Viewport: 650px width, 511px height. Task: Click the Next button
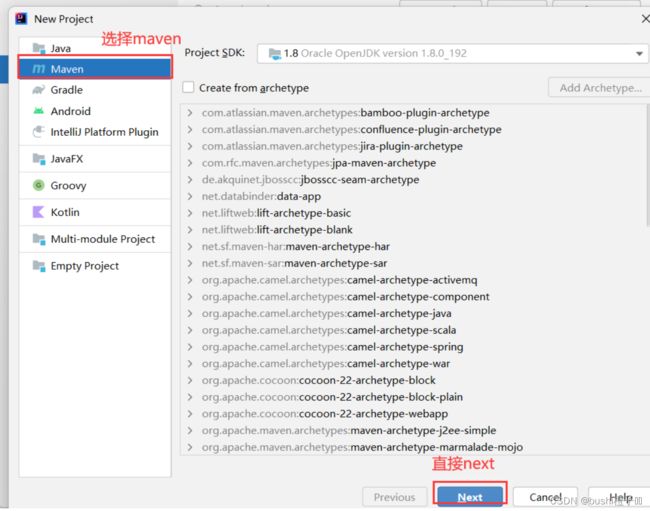click(x=470, y=496)
